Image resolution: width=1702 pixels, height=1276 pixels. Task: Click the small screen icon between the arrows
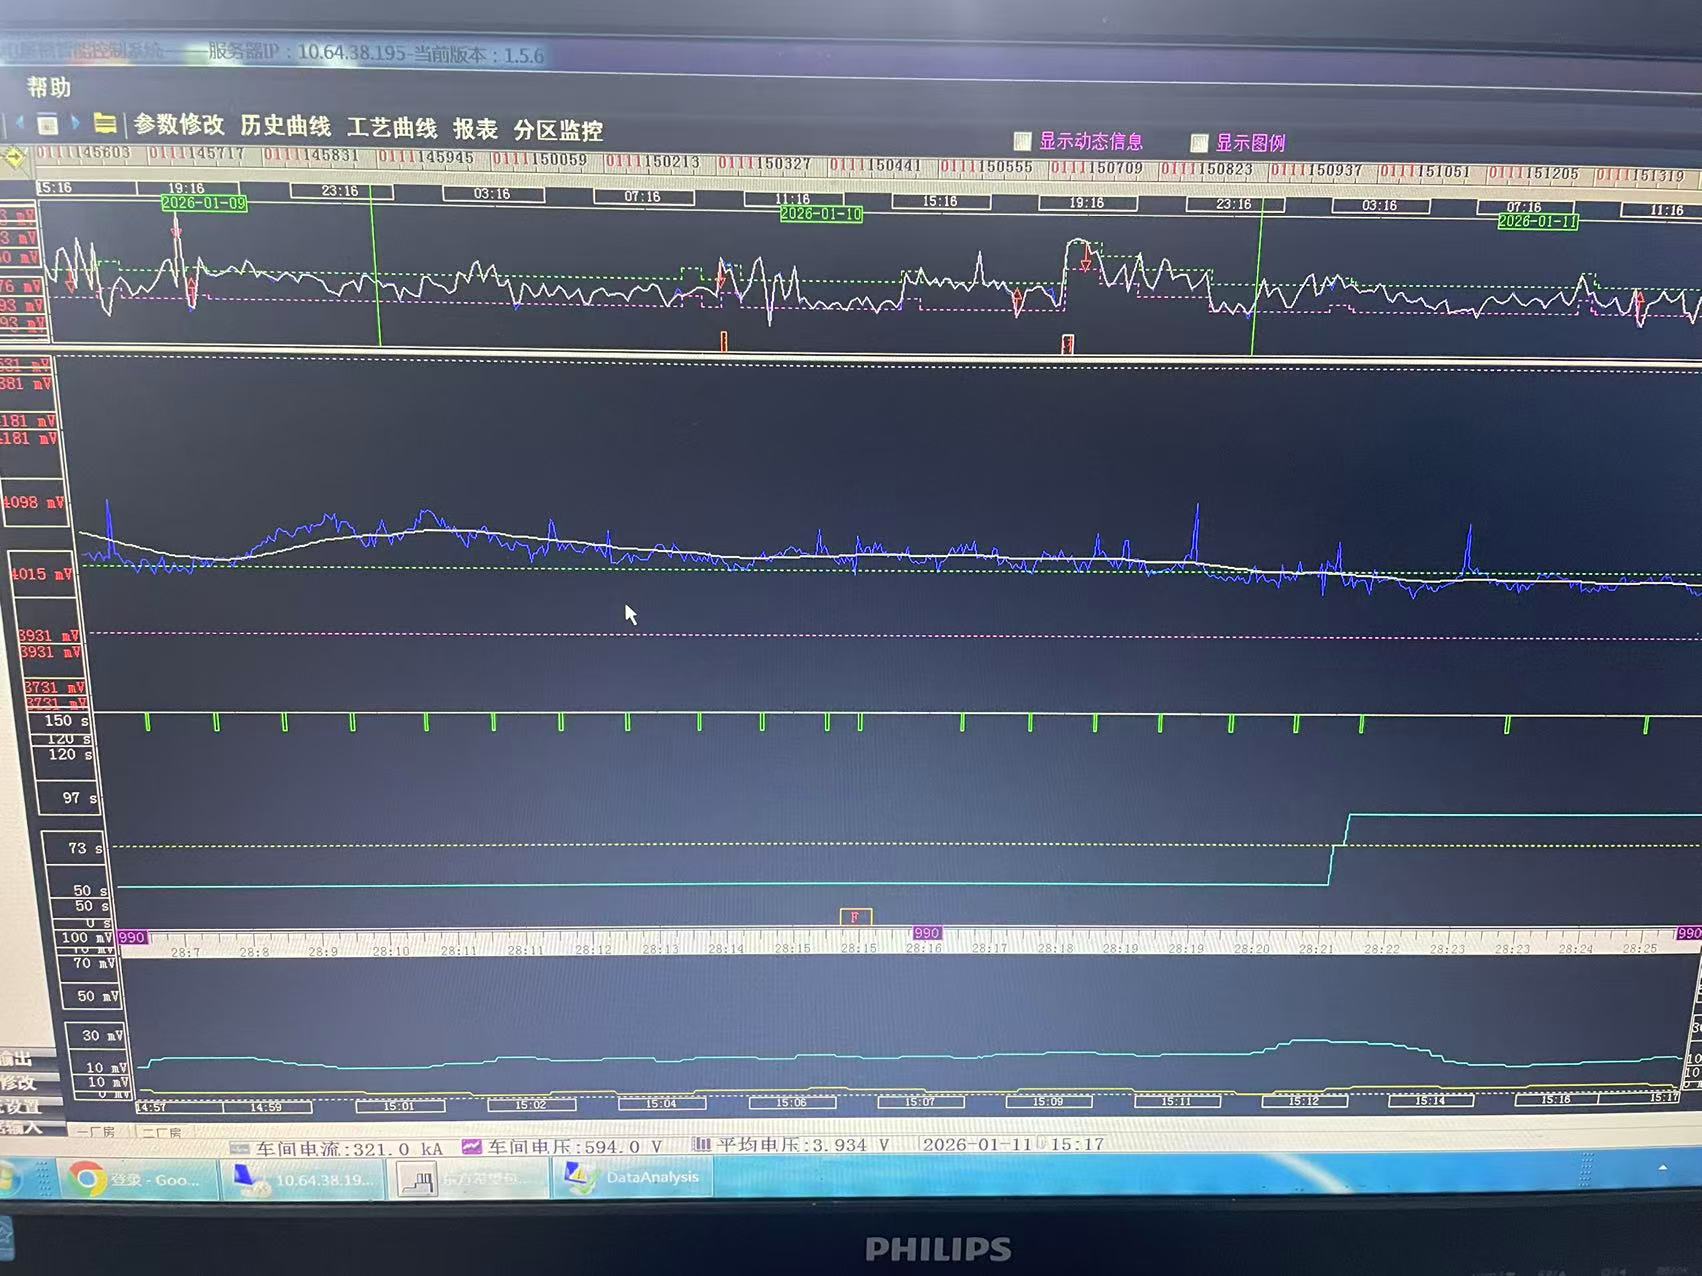pos(47,124)
